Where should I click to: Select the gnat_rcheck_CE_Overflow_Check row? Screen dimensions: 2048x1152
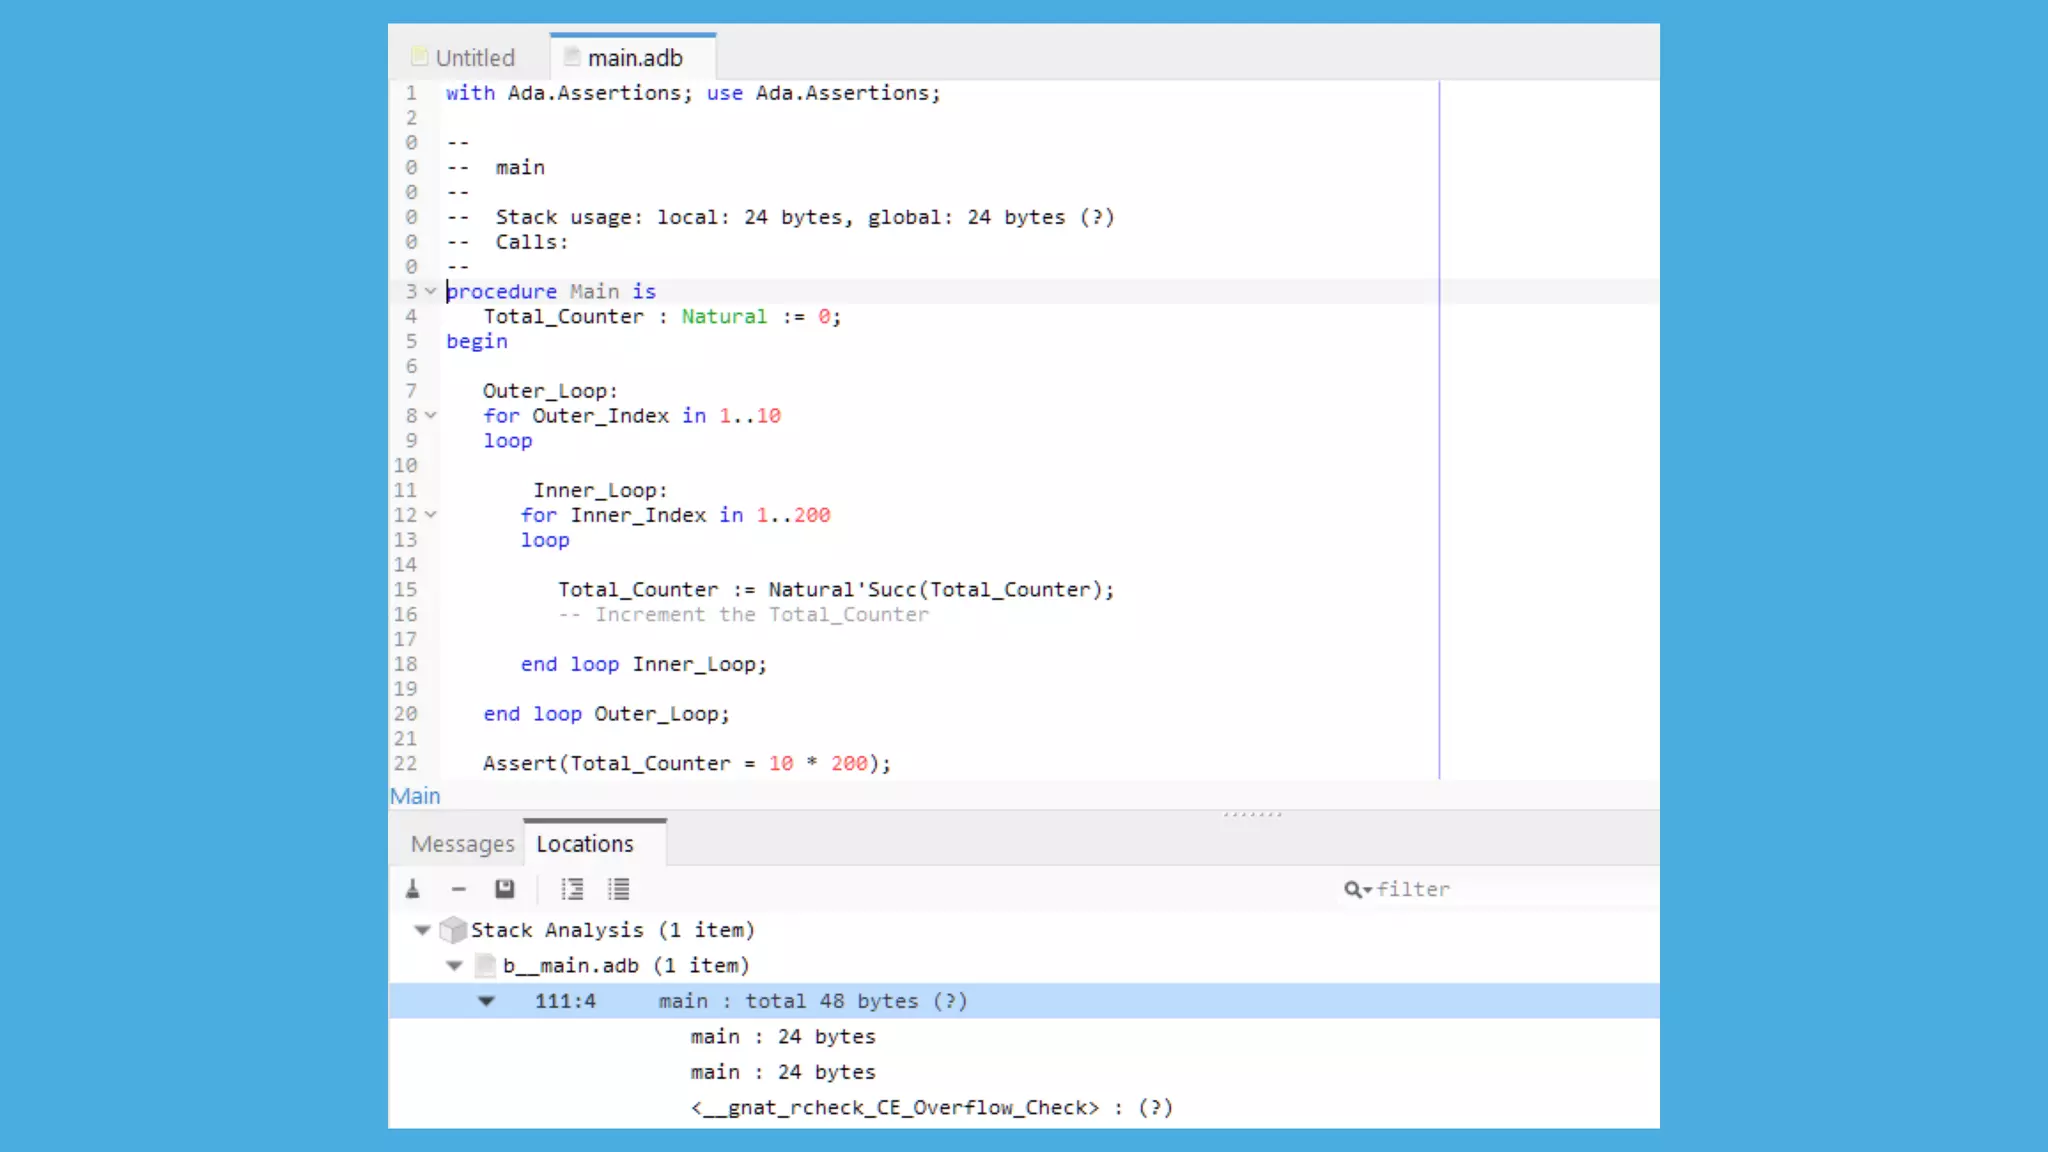click(x=931, y=1107)
